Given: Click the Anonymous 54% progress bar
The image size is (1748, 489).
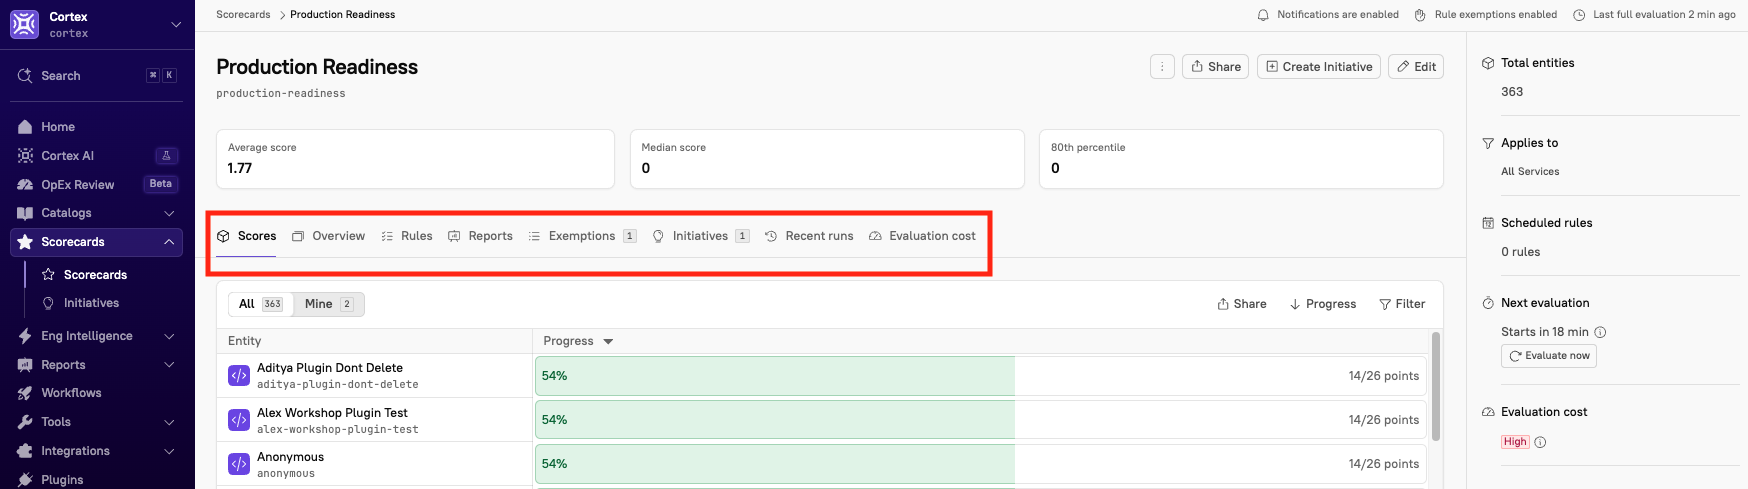Looking at the screenshot, I should click(981, 464).
